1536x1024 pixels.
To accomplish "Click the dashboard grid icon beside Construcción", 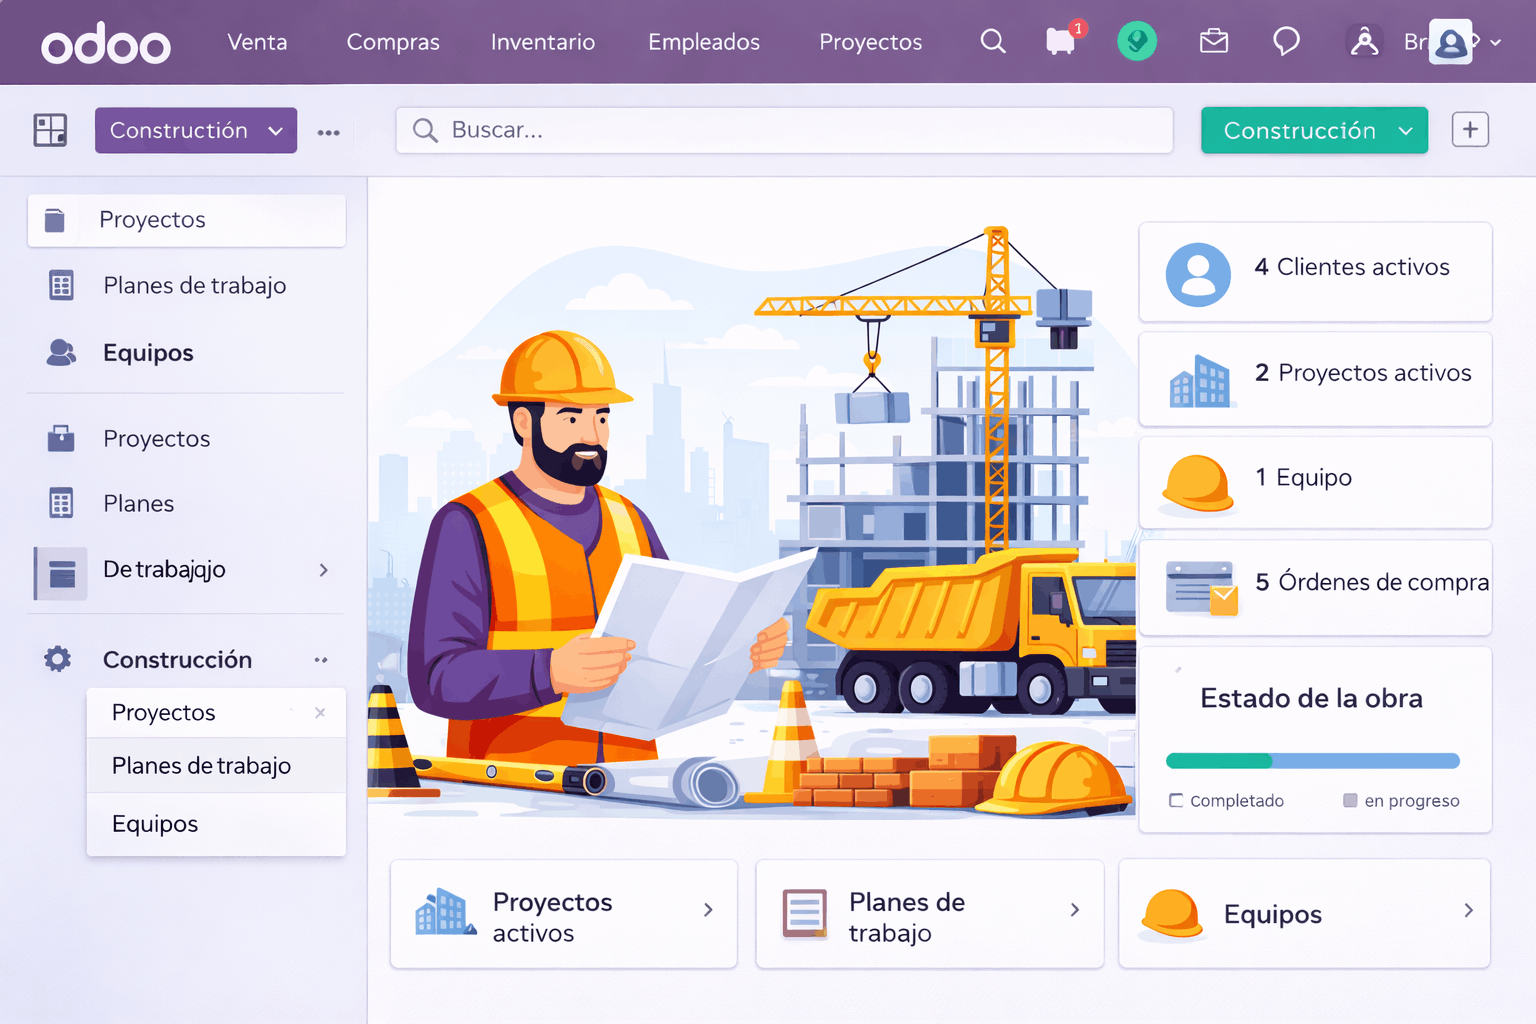I will pyautogui.click(x=50, y=130).
